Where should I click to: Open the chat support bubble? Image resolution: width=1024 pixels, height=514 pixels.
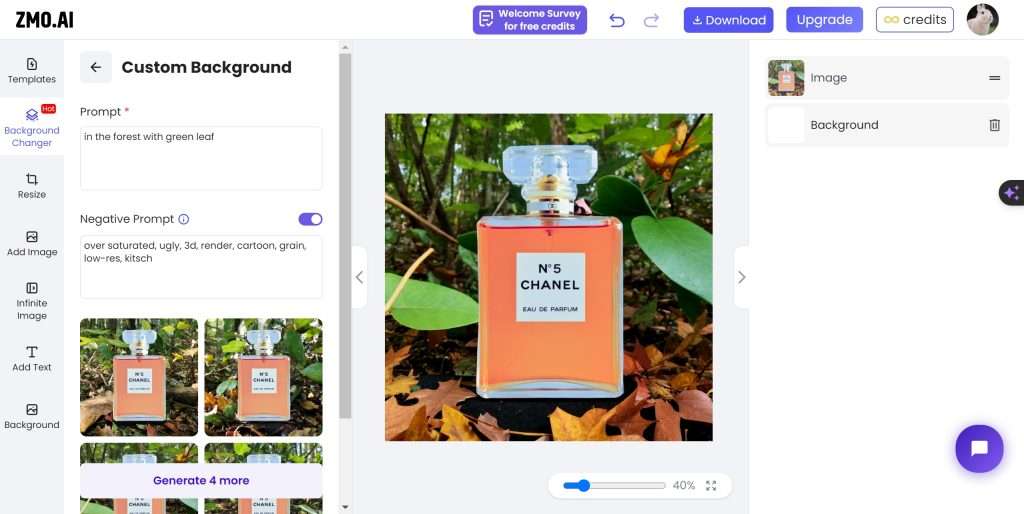tap(979, 449)
